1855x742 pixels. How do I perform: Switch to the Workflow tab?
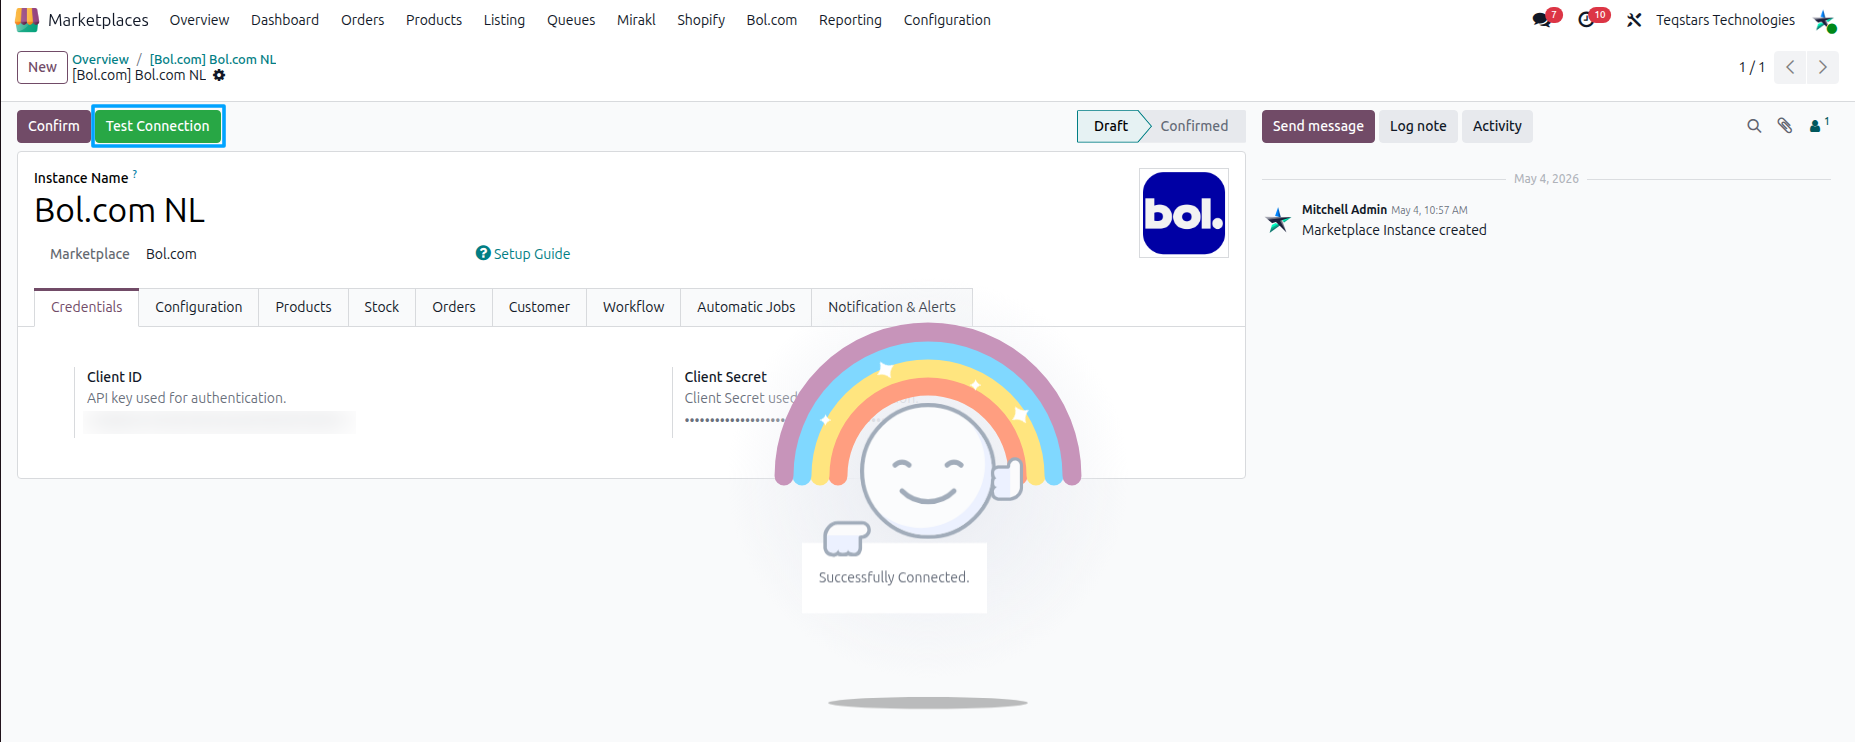coord(633,307)
